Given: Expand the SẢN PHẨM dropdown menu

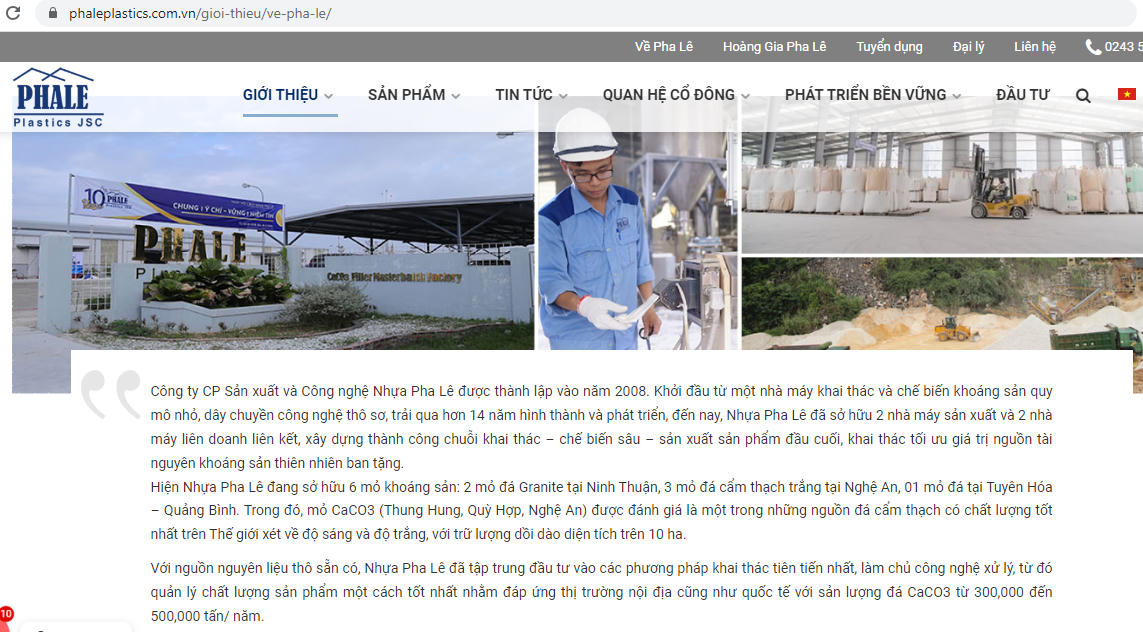Looking at the screenshot, I should coord(414,95).
